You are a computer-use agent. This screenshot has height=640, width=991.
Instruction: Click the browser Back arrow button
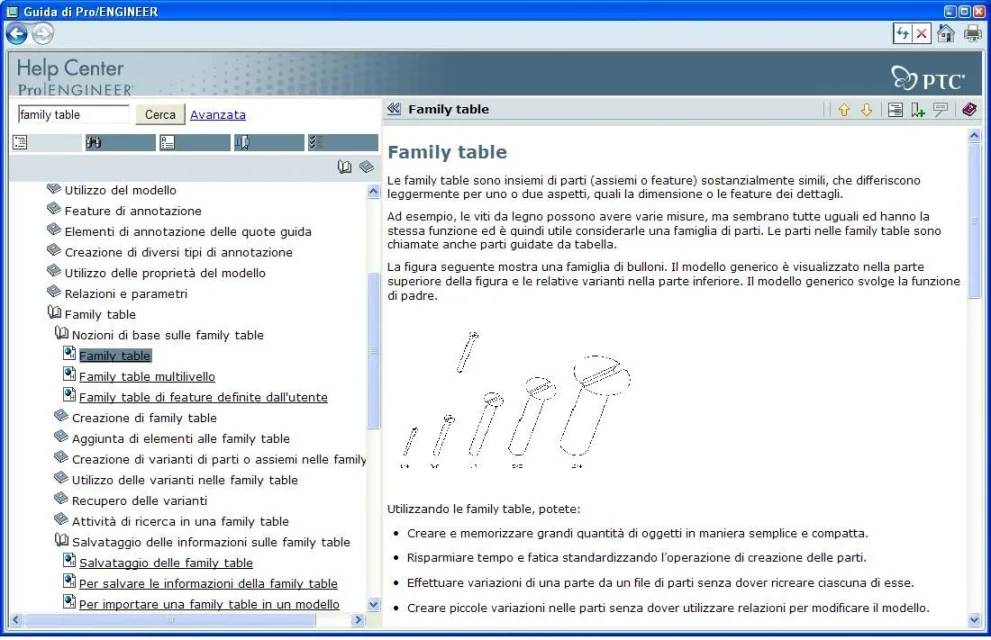pyautogui.click(x=16, y=33)
